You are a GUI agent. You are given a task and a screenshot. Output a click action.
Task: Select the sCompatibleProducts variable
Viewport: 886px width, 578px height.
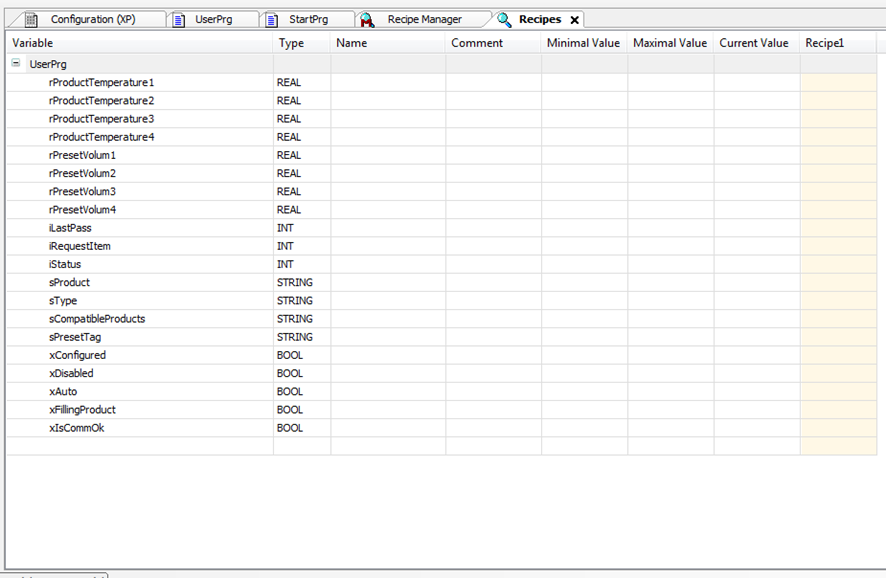[97, 319]
